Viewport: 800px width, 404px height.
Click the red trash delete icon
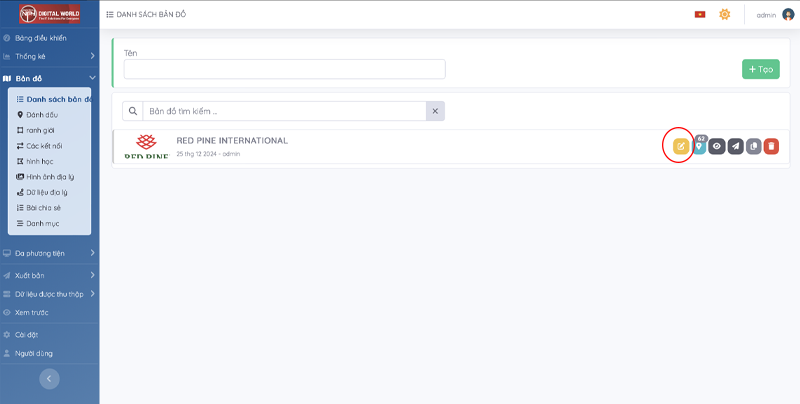[x=771, y=147]
